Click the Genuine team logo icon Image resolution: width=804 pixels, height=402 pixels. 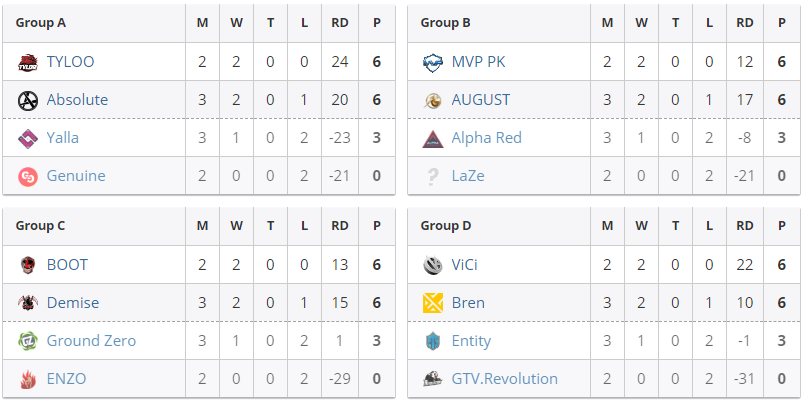(x=28, y=176)
